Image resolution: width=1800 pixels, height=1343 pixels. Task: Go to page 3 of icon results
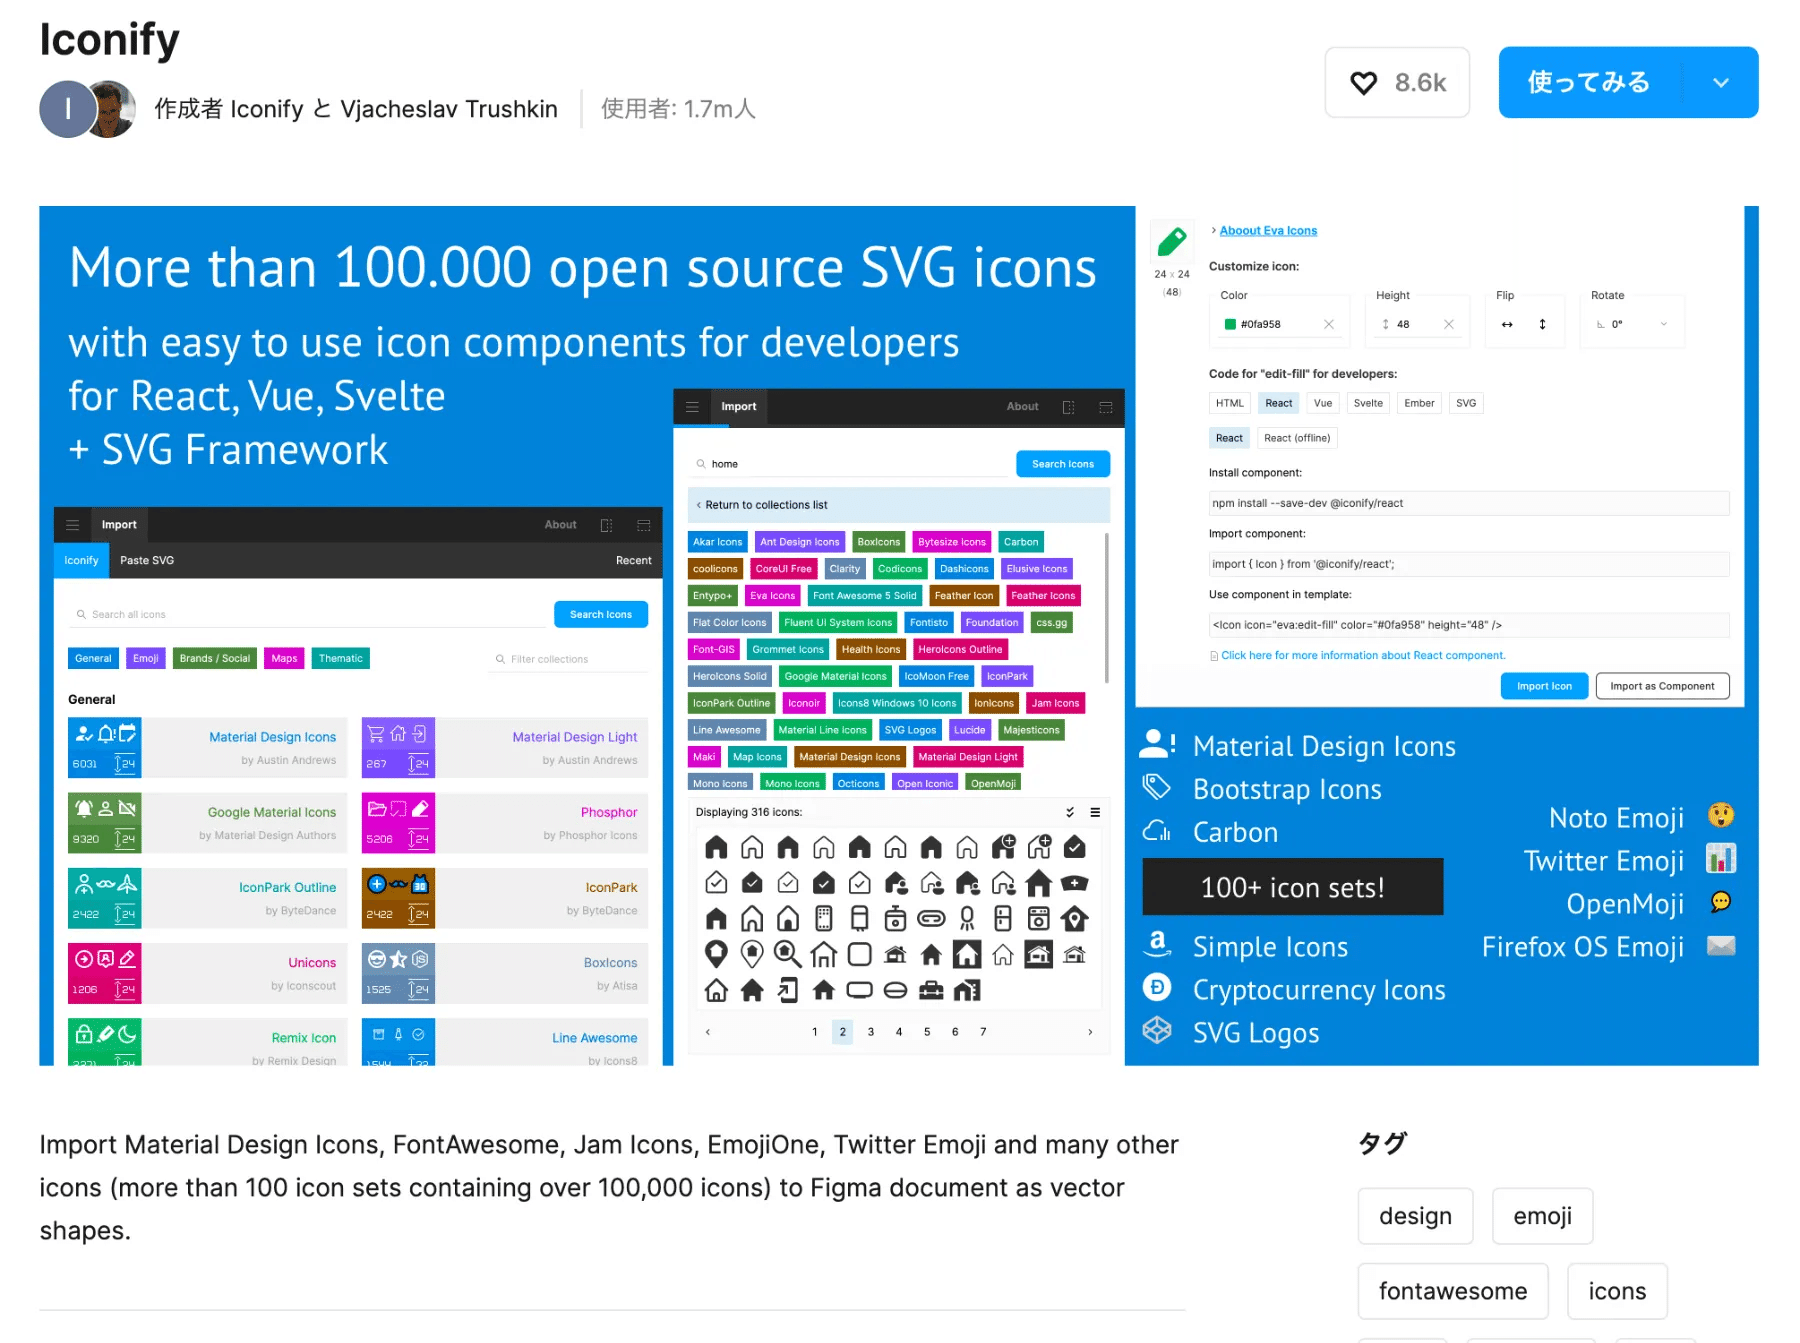pos(871,1032)
